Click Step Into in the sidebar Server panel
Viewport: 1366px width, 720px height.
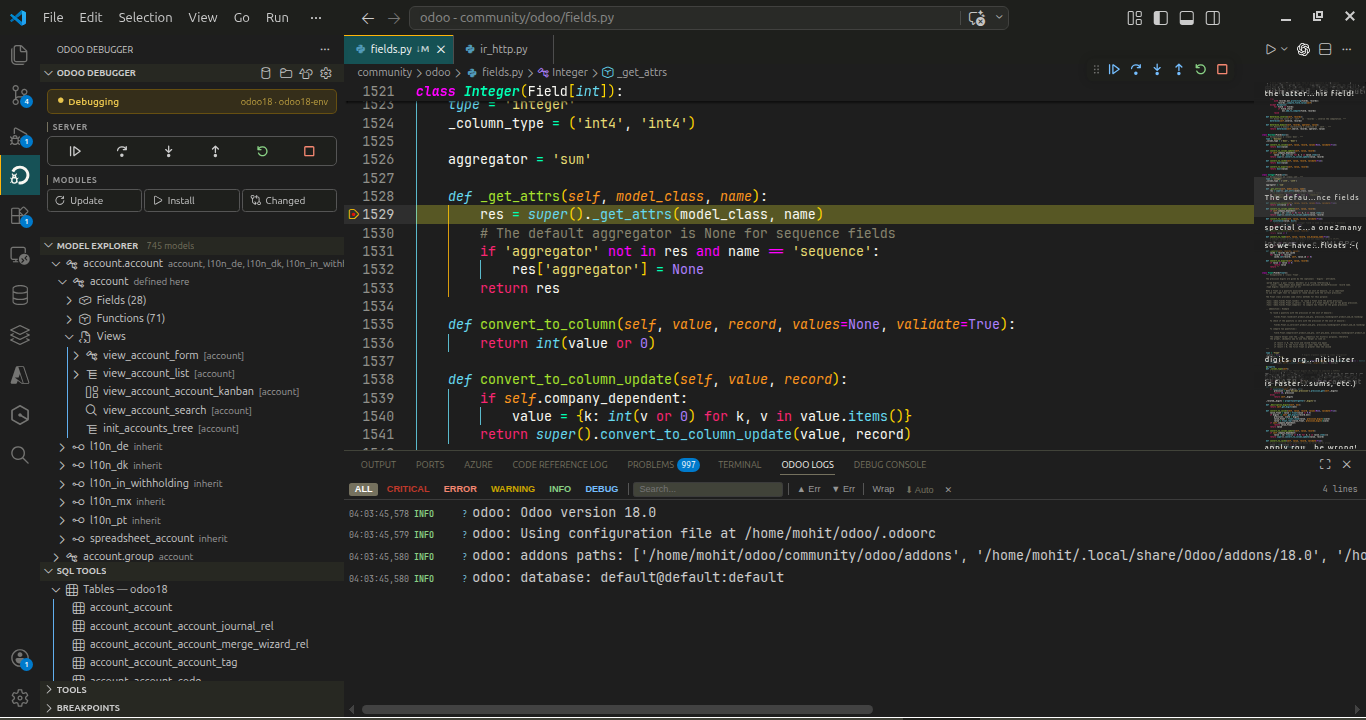pos(168,151)
